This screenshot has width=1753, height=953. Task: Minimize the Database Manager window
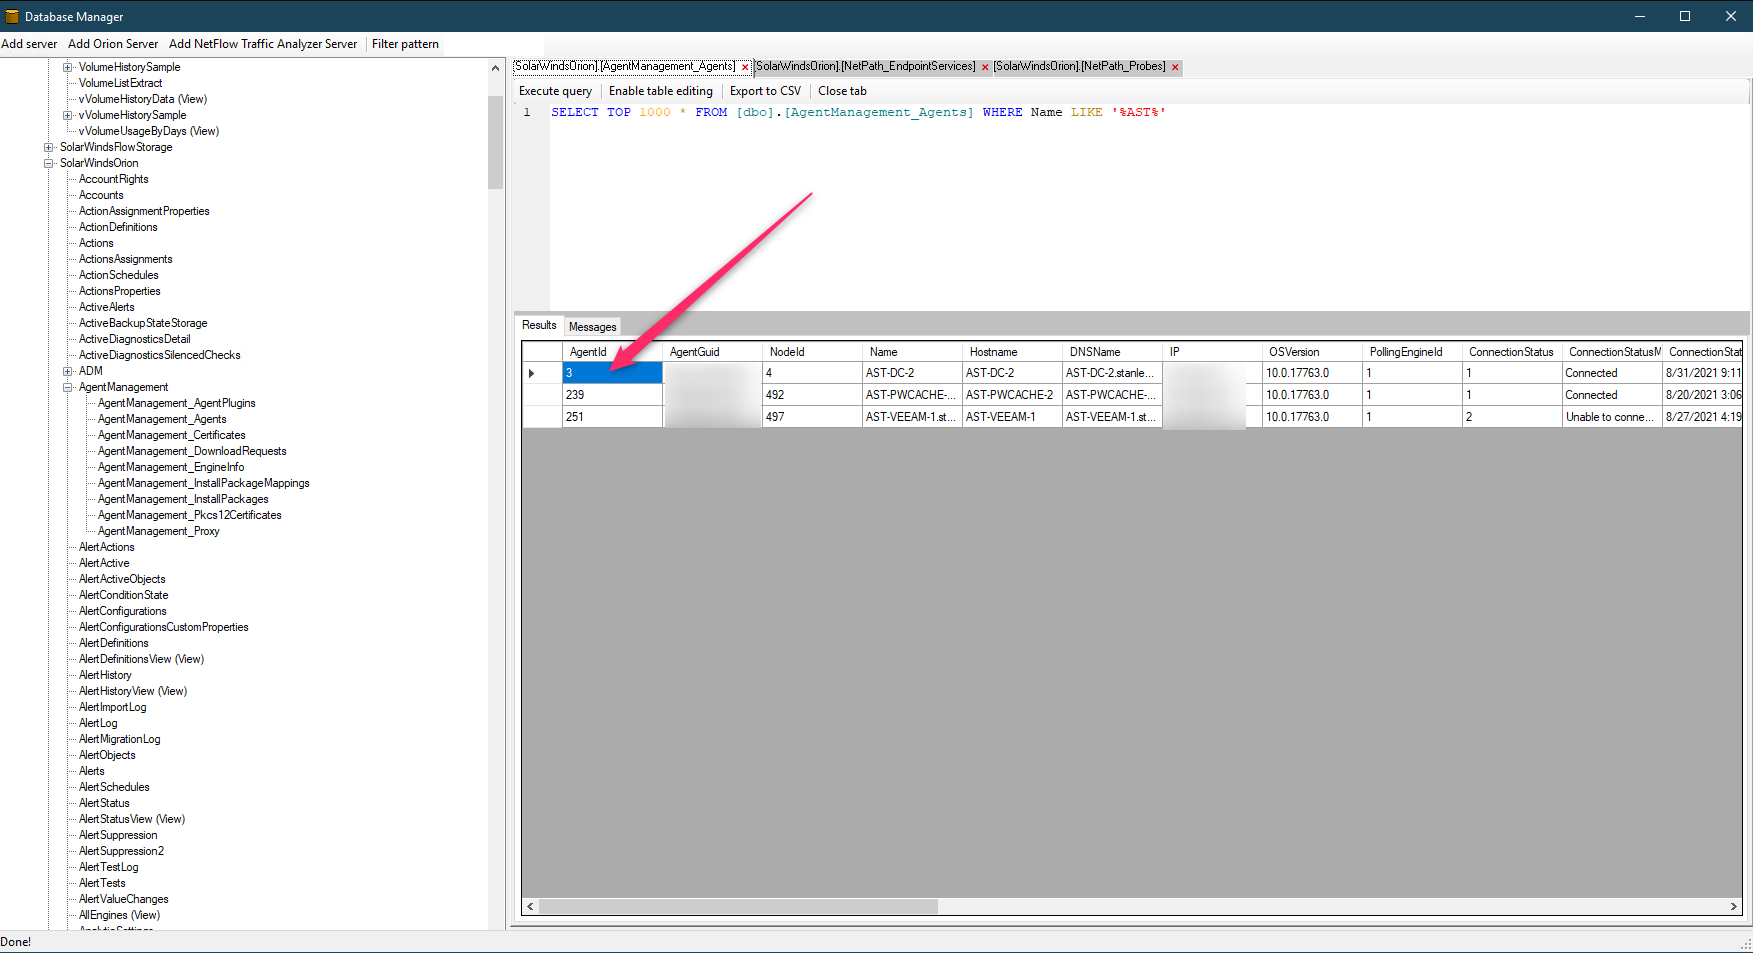[1640, 16]
